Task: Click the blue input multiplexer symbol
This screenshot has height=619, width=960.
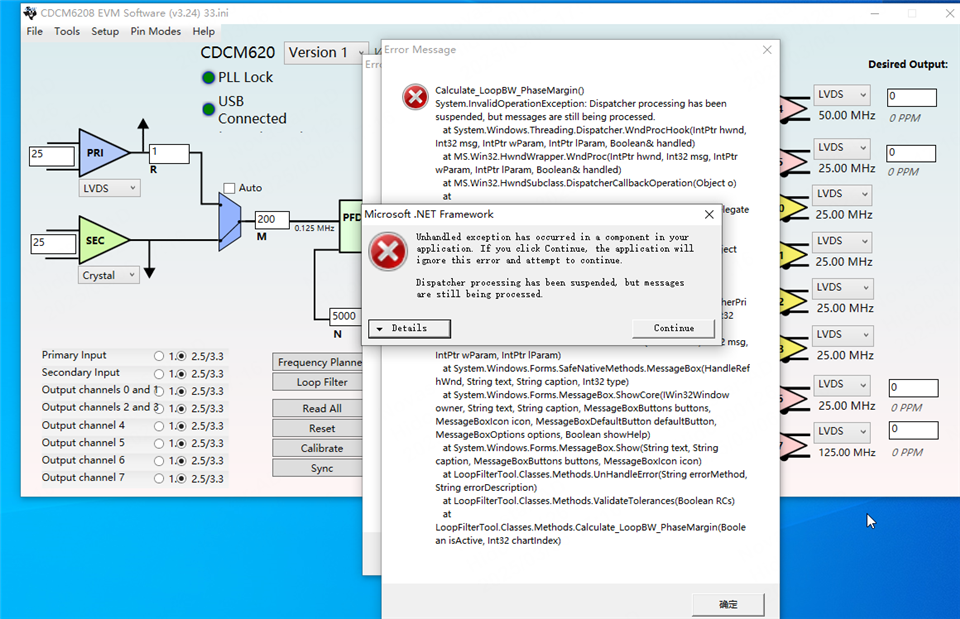Action: [230, 221]
